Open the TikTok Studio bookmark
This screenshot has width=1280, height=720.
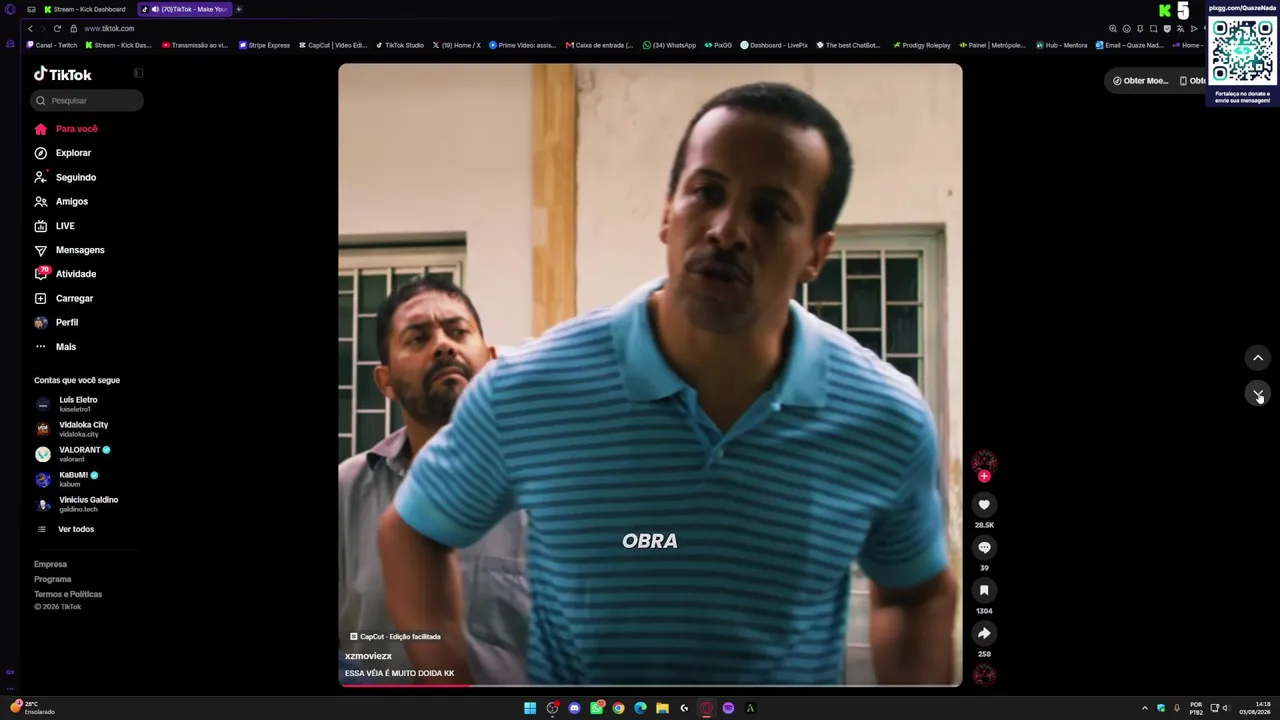pos(400,45)
